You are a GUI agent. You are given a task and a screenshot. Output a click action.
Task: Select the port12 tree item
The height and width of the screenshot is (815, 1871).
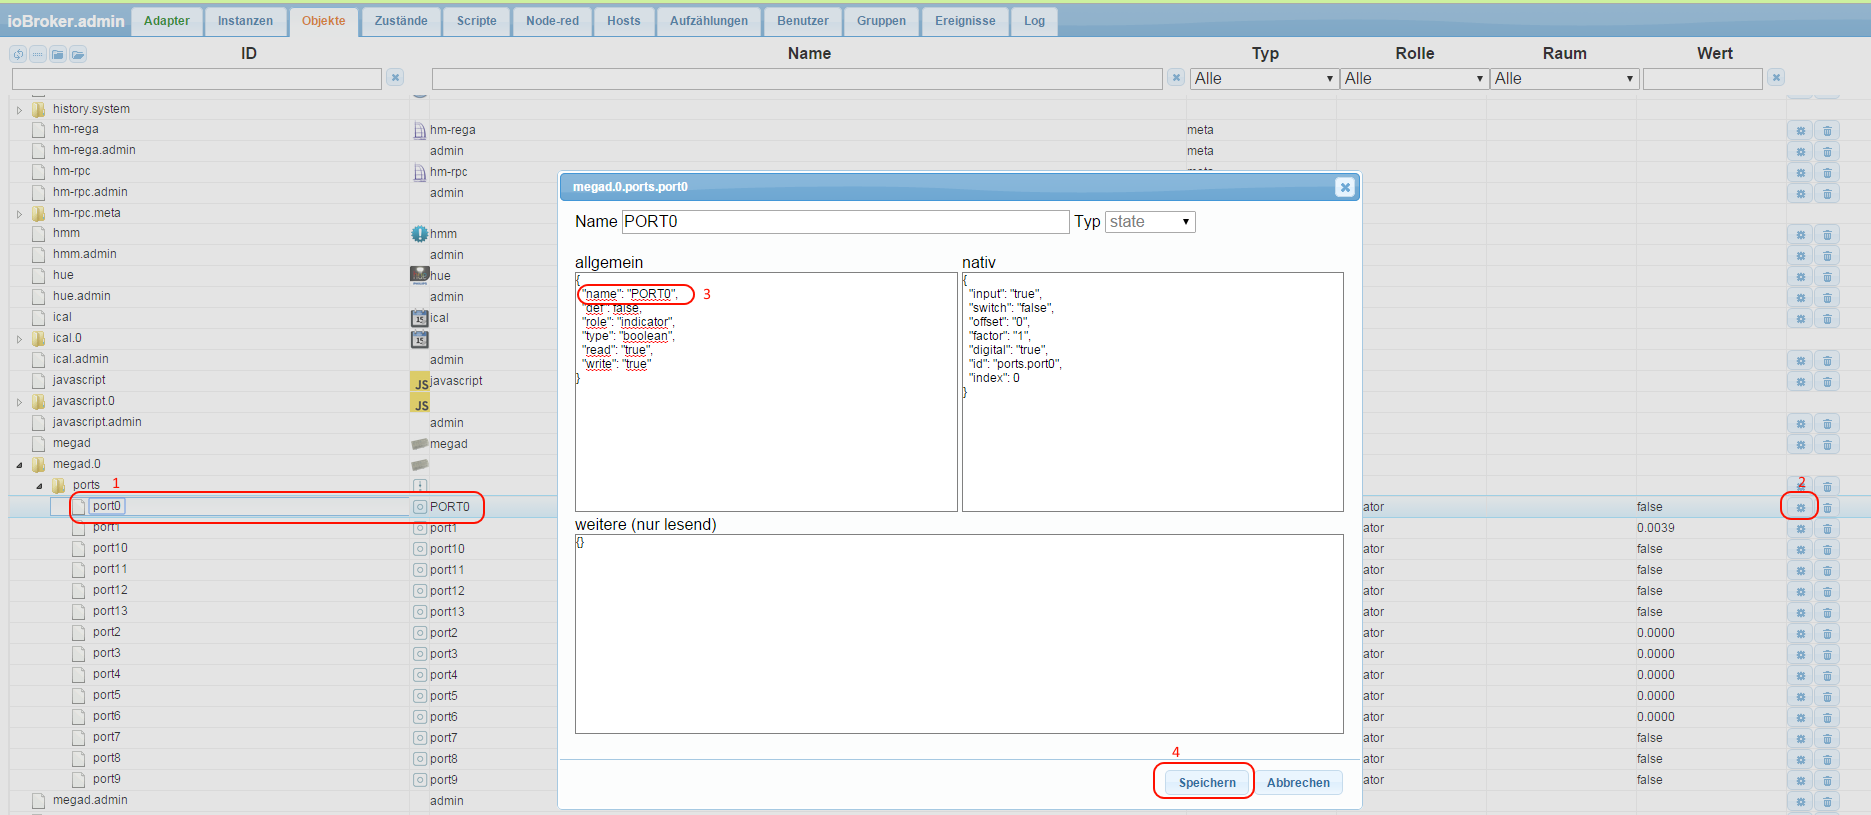[110, 590]
